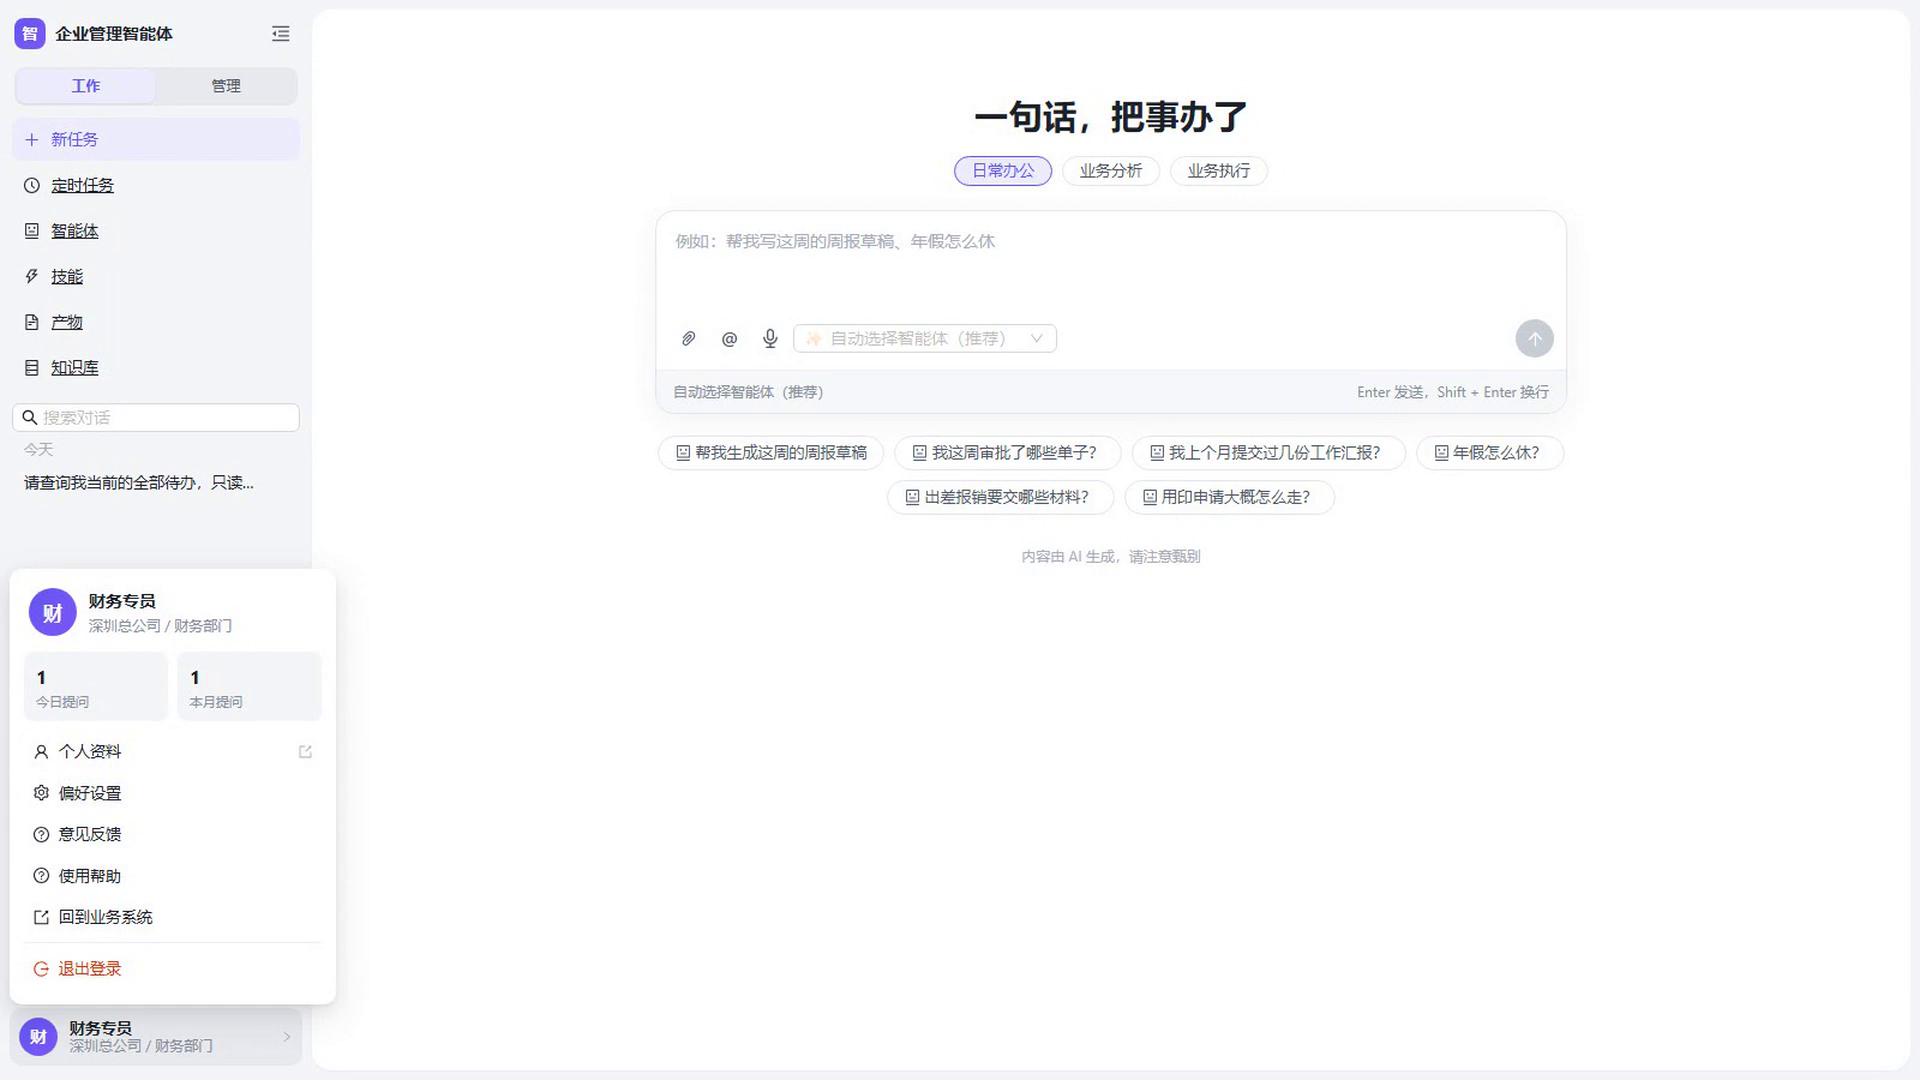This screenshot has height=1080, width=1920.
Task: Open 使用帮助 menu entry
Action: pyautogui.click(x=172, y=876)
